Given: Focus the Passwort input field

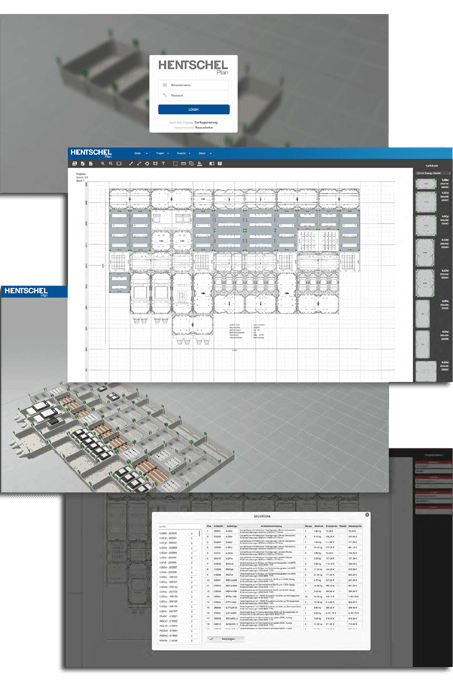Looking at the screenshot, I should pos(193,95).
